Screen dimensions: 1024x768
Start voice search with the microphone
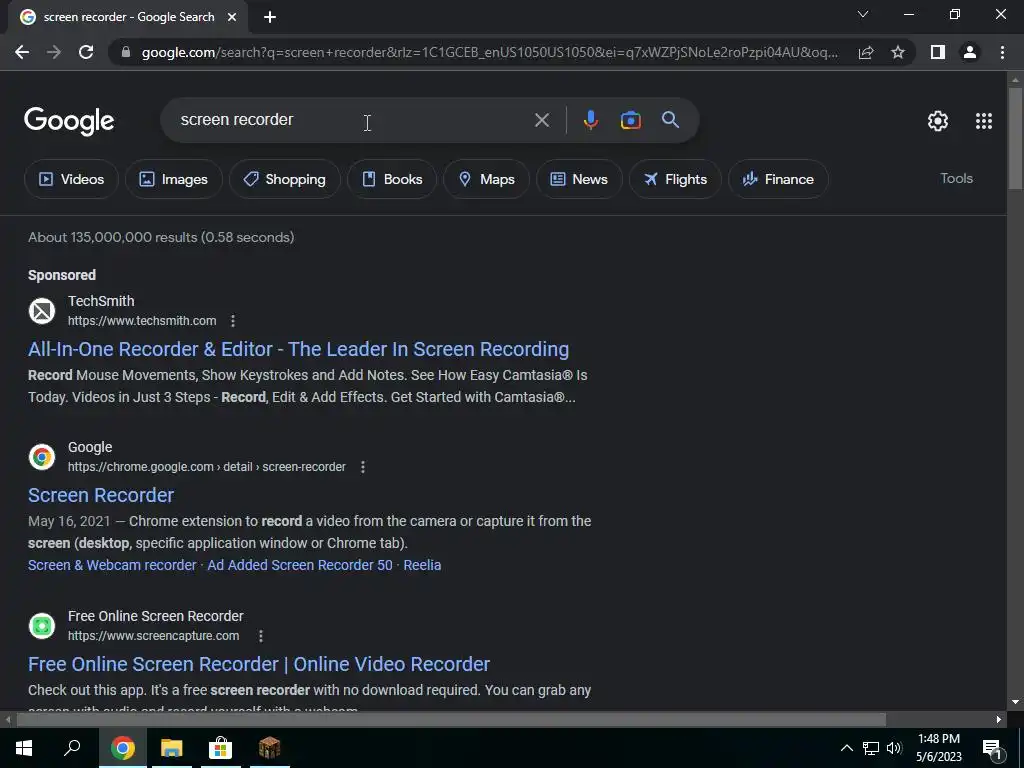tap(590, 120)
